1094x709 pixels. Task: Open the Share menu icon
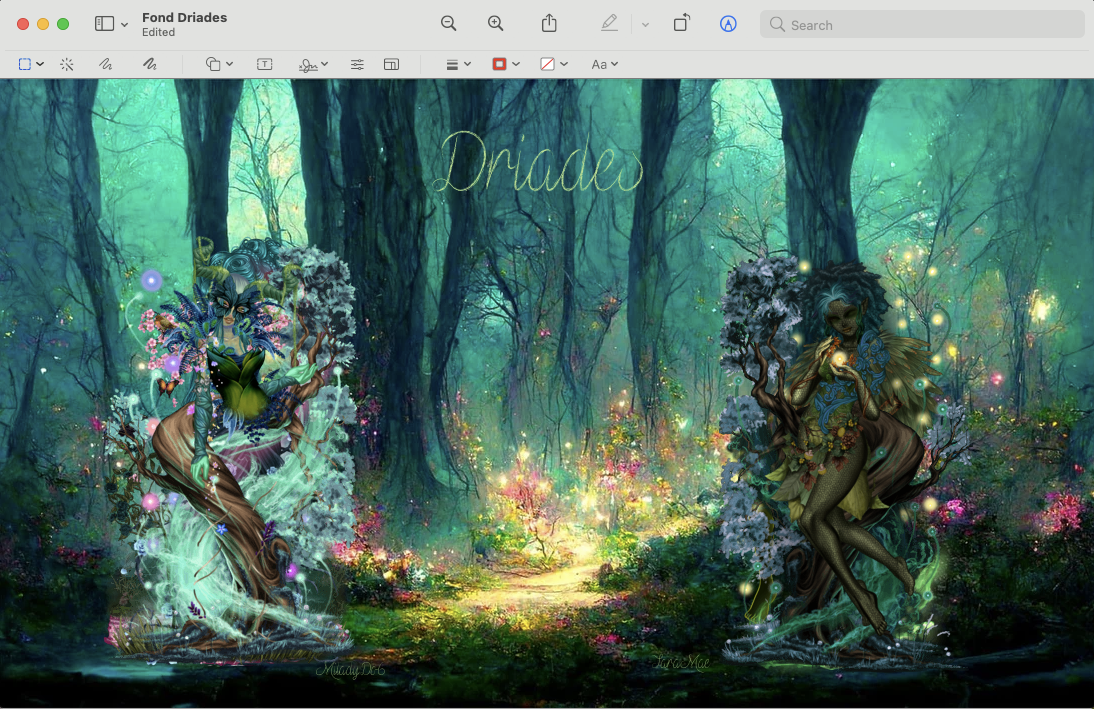[549, 24]
